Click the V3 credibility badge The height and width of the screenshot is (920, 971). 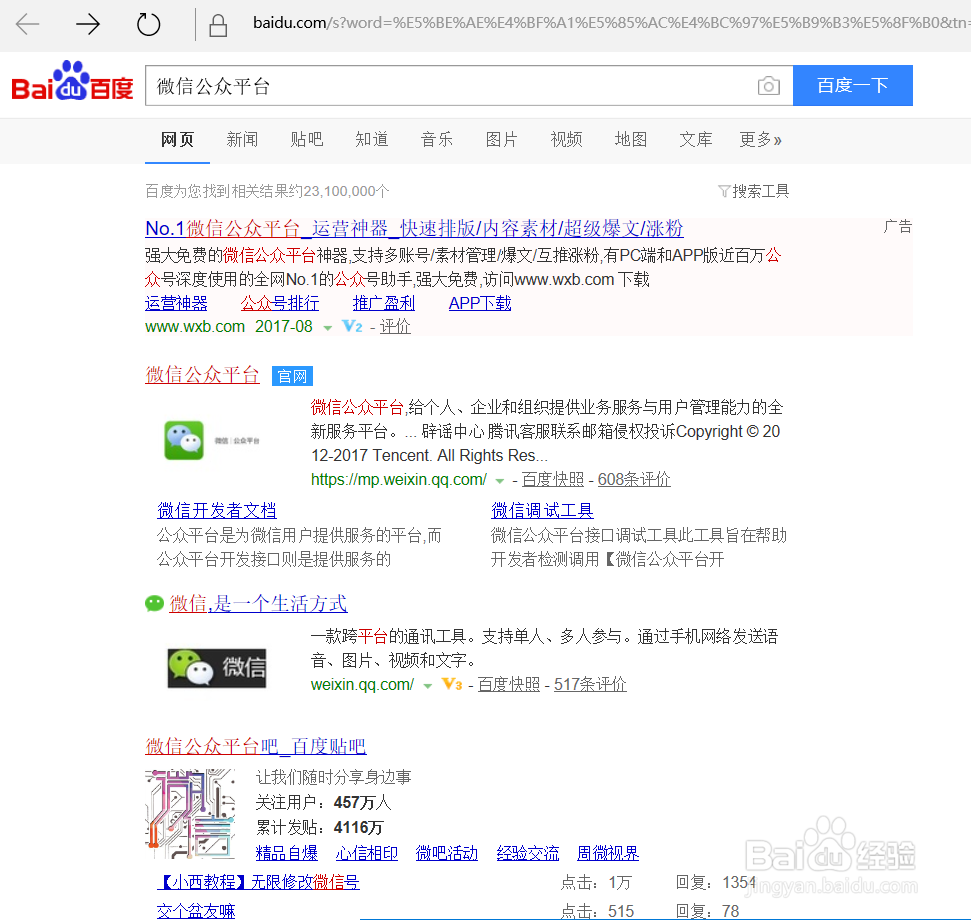click(451, 684)
